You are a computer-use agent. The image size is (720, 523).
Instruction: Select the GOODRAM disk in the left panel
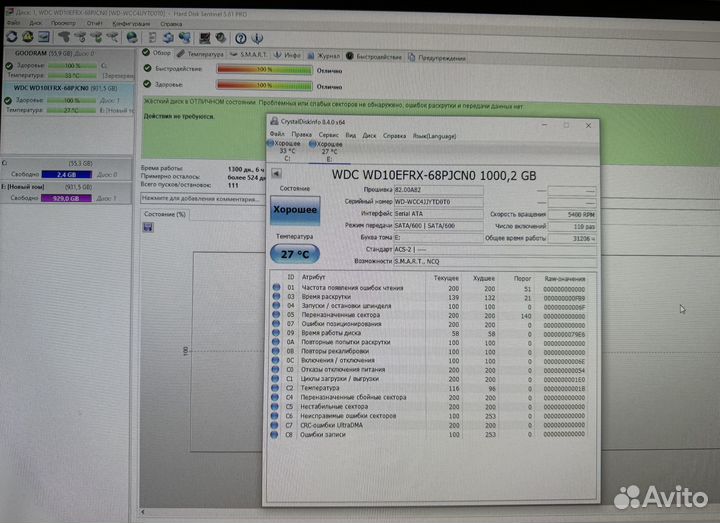(68, 64)
